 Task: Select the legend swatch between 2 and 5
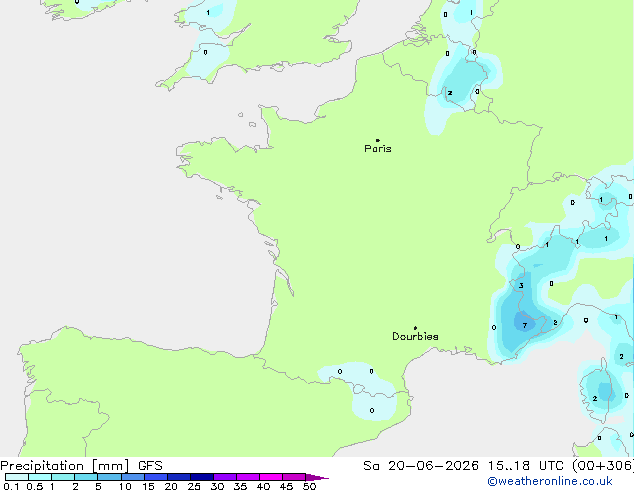[86, 477]
